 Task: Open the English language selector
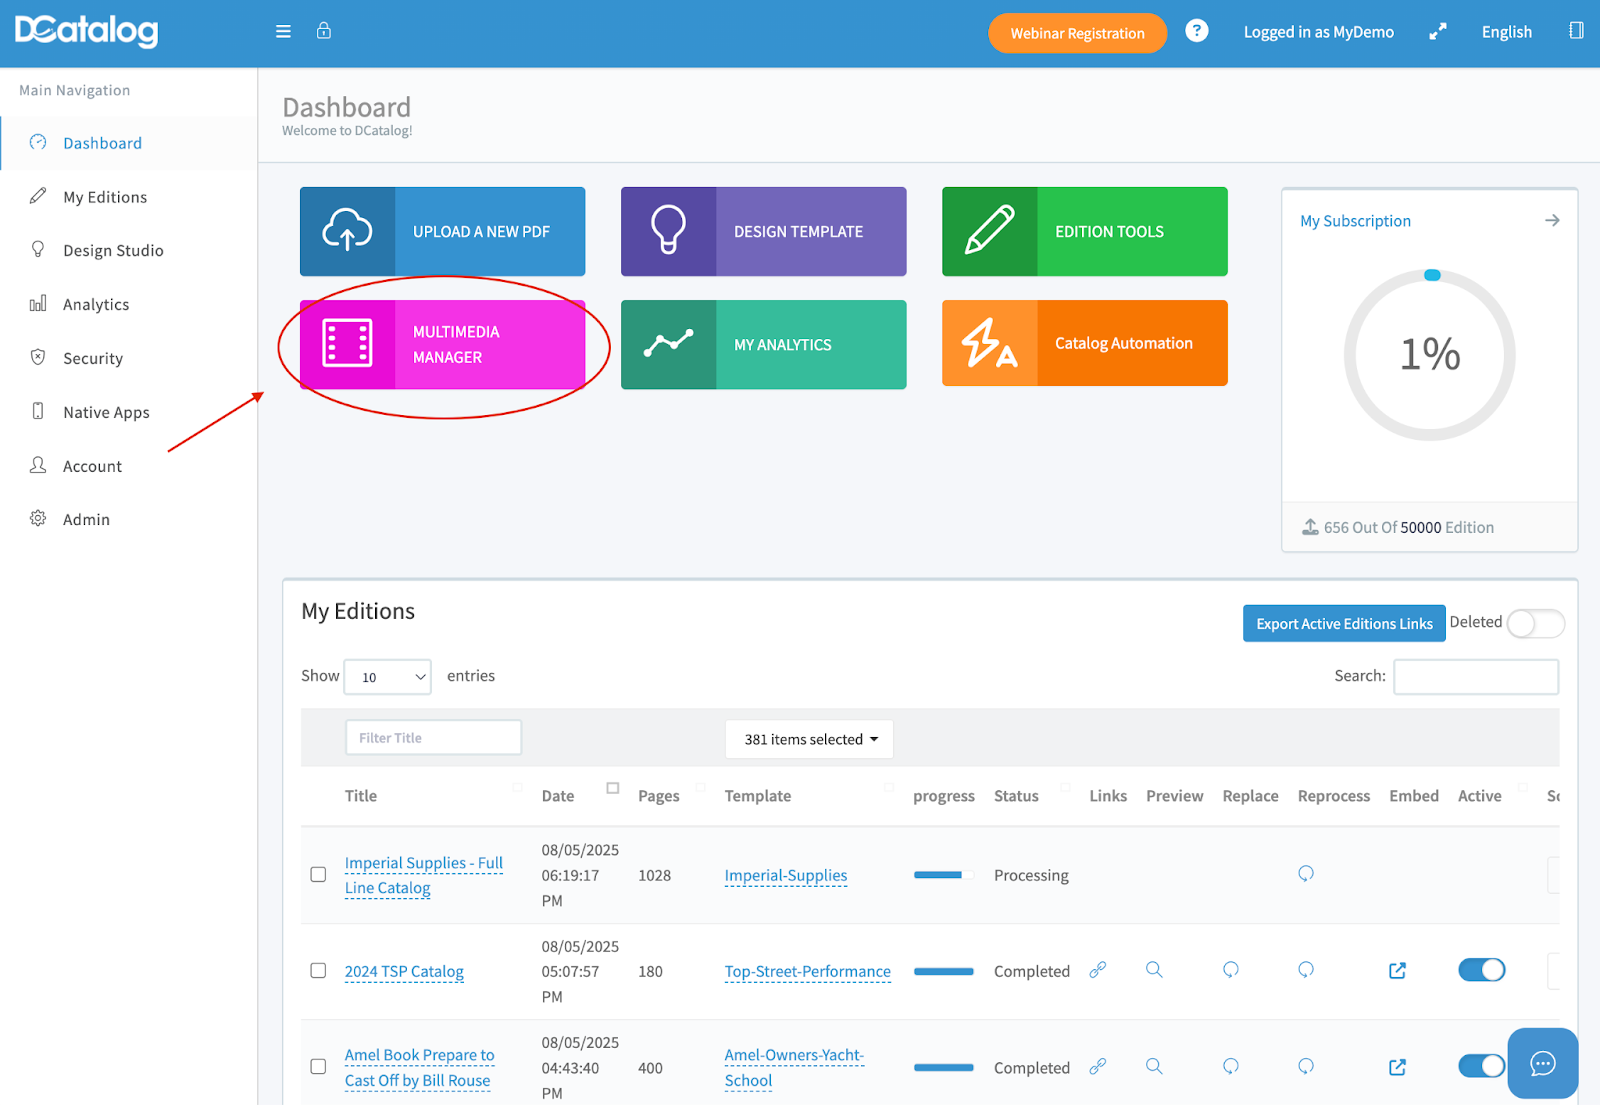pos(1506,32)
